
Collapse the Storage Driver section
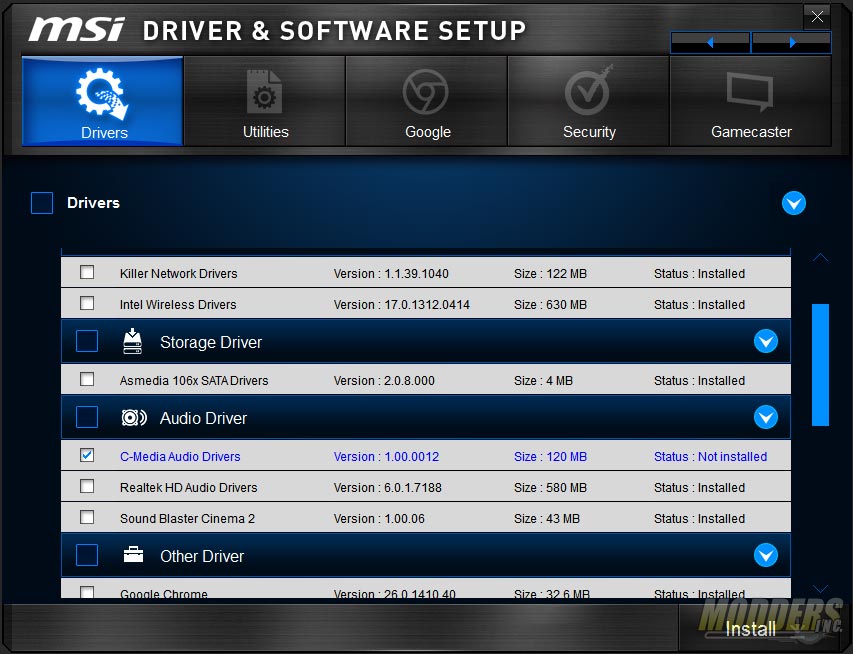pyautogui.click(x=765, y=341)
